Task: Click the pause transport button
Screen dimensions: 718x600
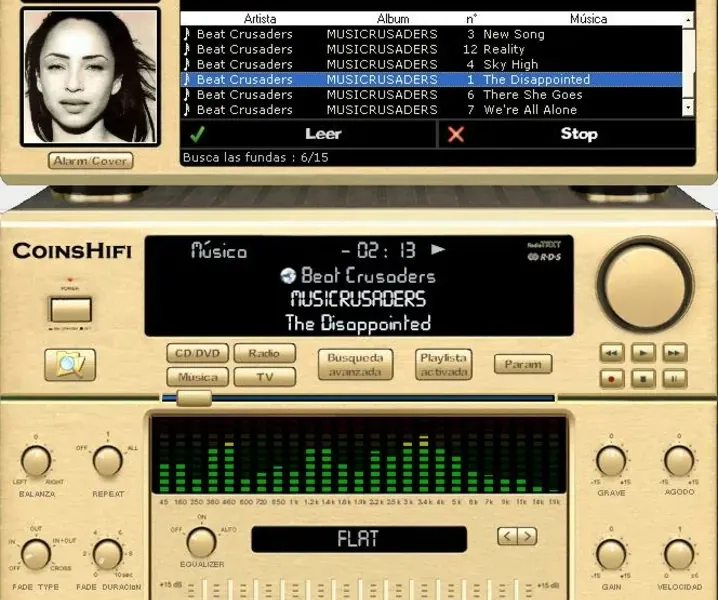Action: tap(674, 379)
